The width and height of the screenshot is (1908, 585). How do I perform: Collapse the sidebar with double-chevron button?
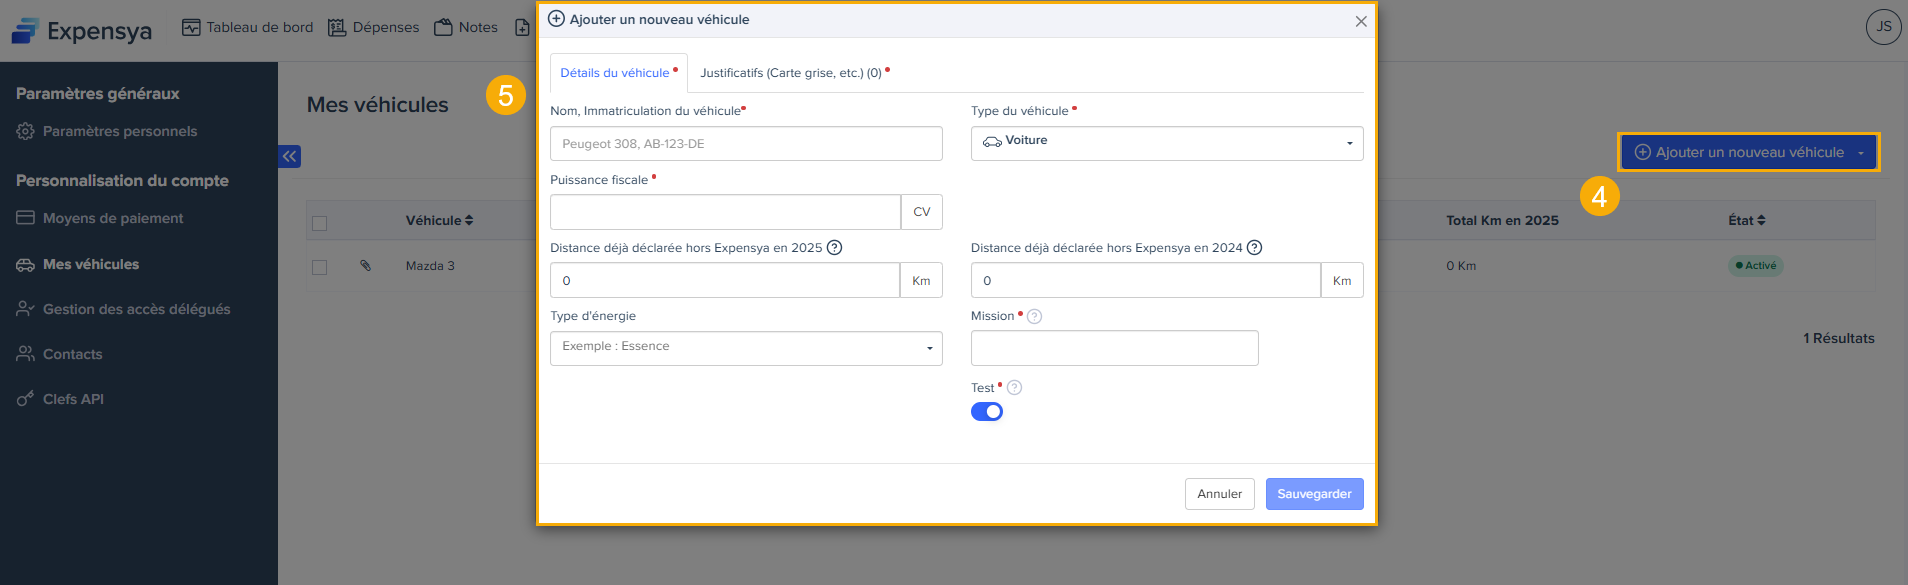click(x=289, y=156)
